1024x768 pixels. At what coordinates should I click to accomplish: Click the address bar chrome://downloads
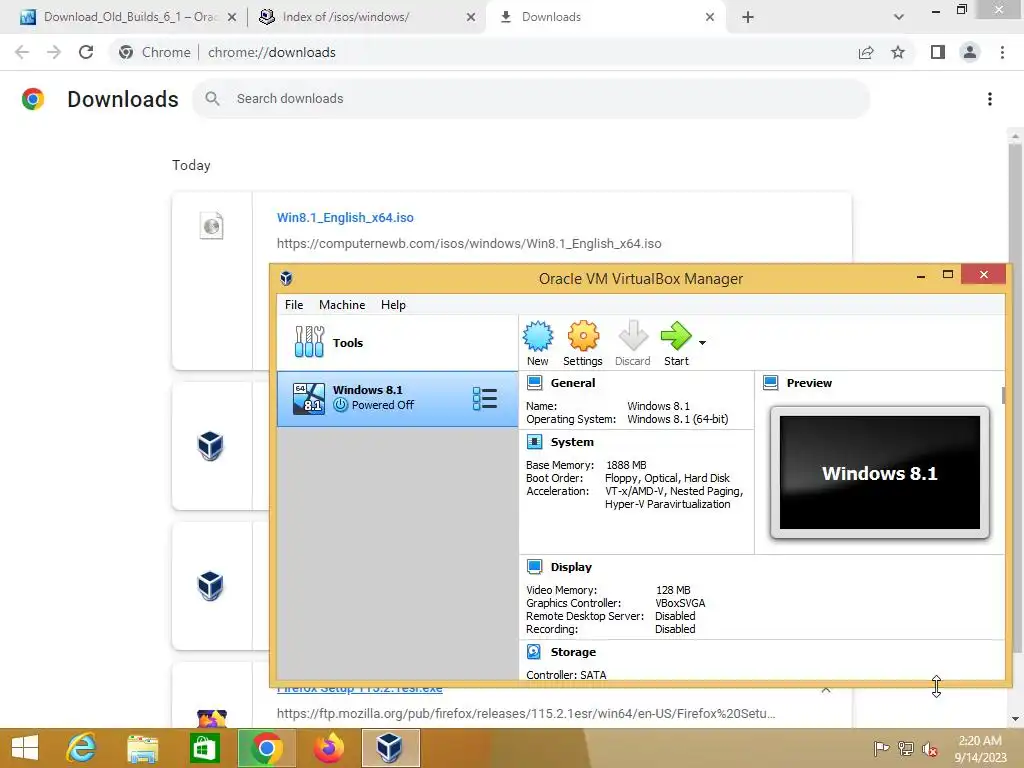pyautogui.click(x=272, y=52)
